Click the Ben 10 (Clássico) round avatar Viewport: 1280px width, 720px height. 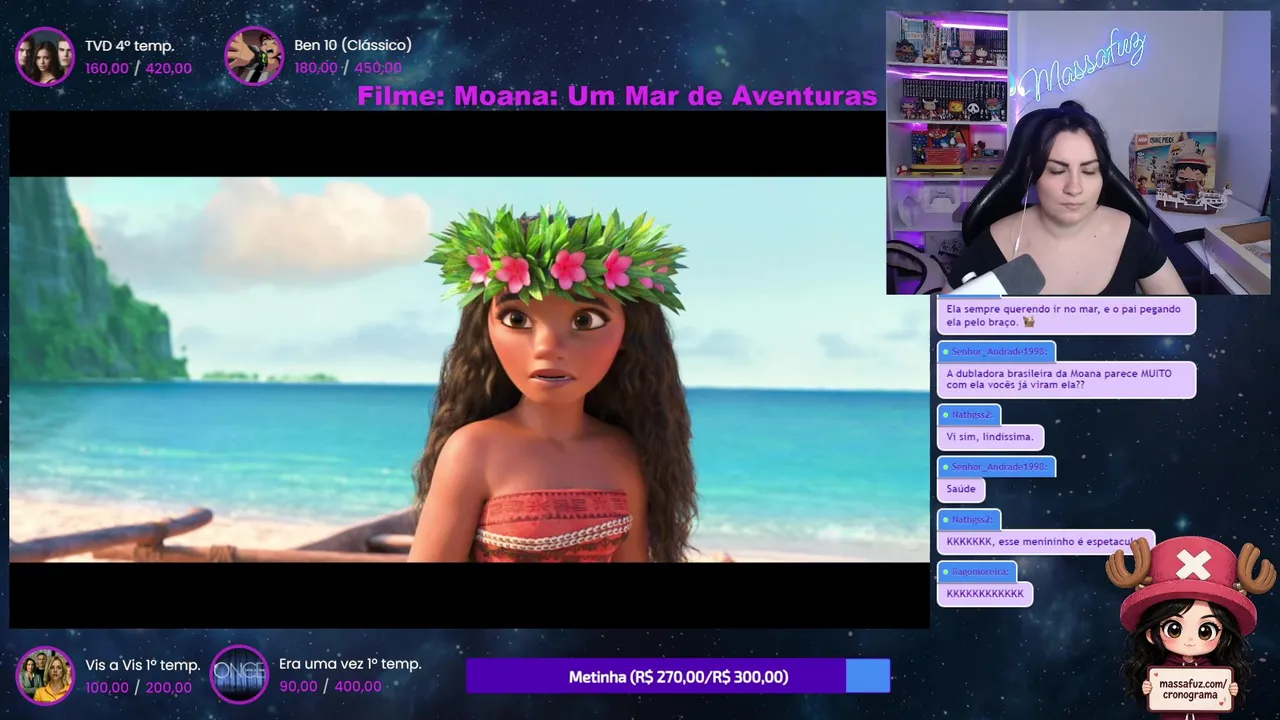click(254, 56)
